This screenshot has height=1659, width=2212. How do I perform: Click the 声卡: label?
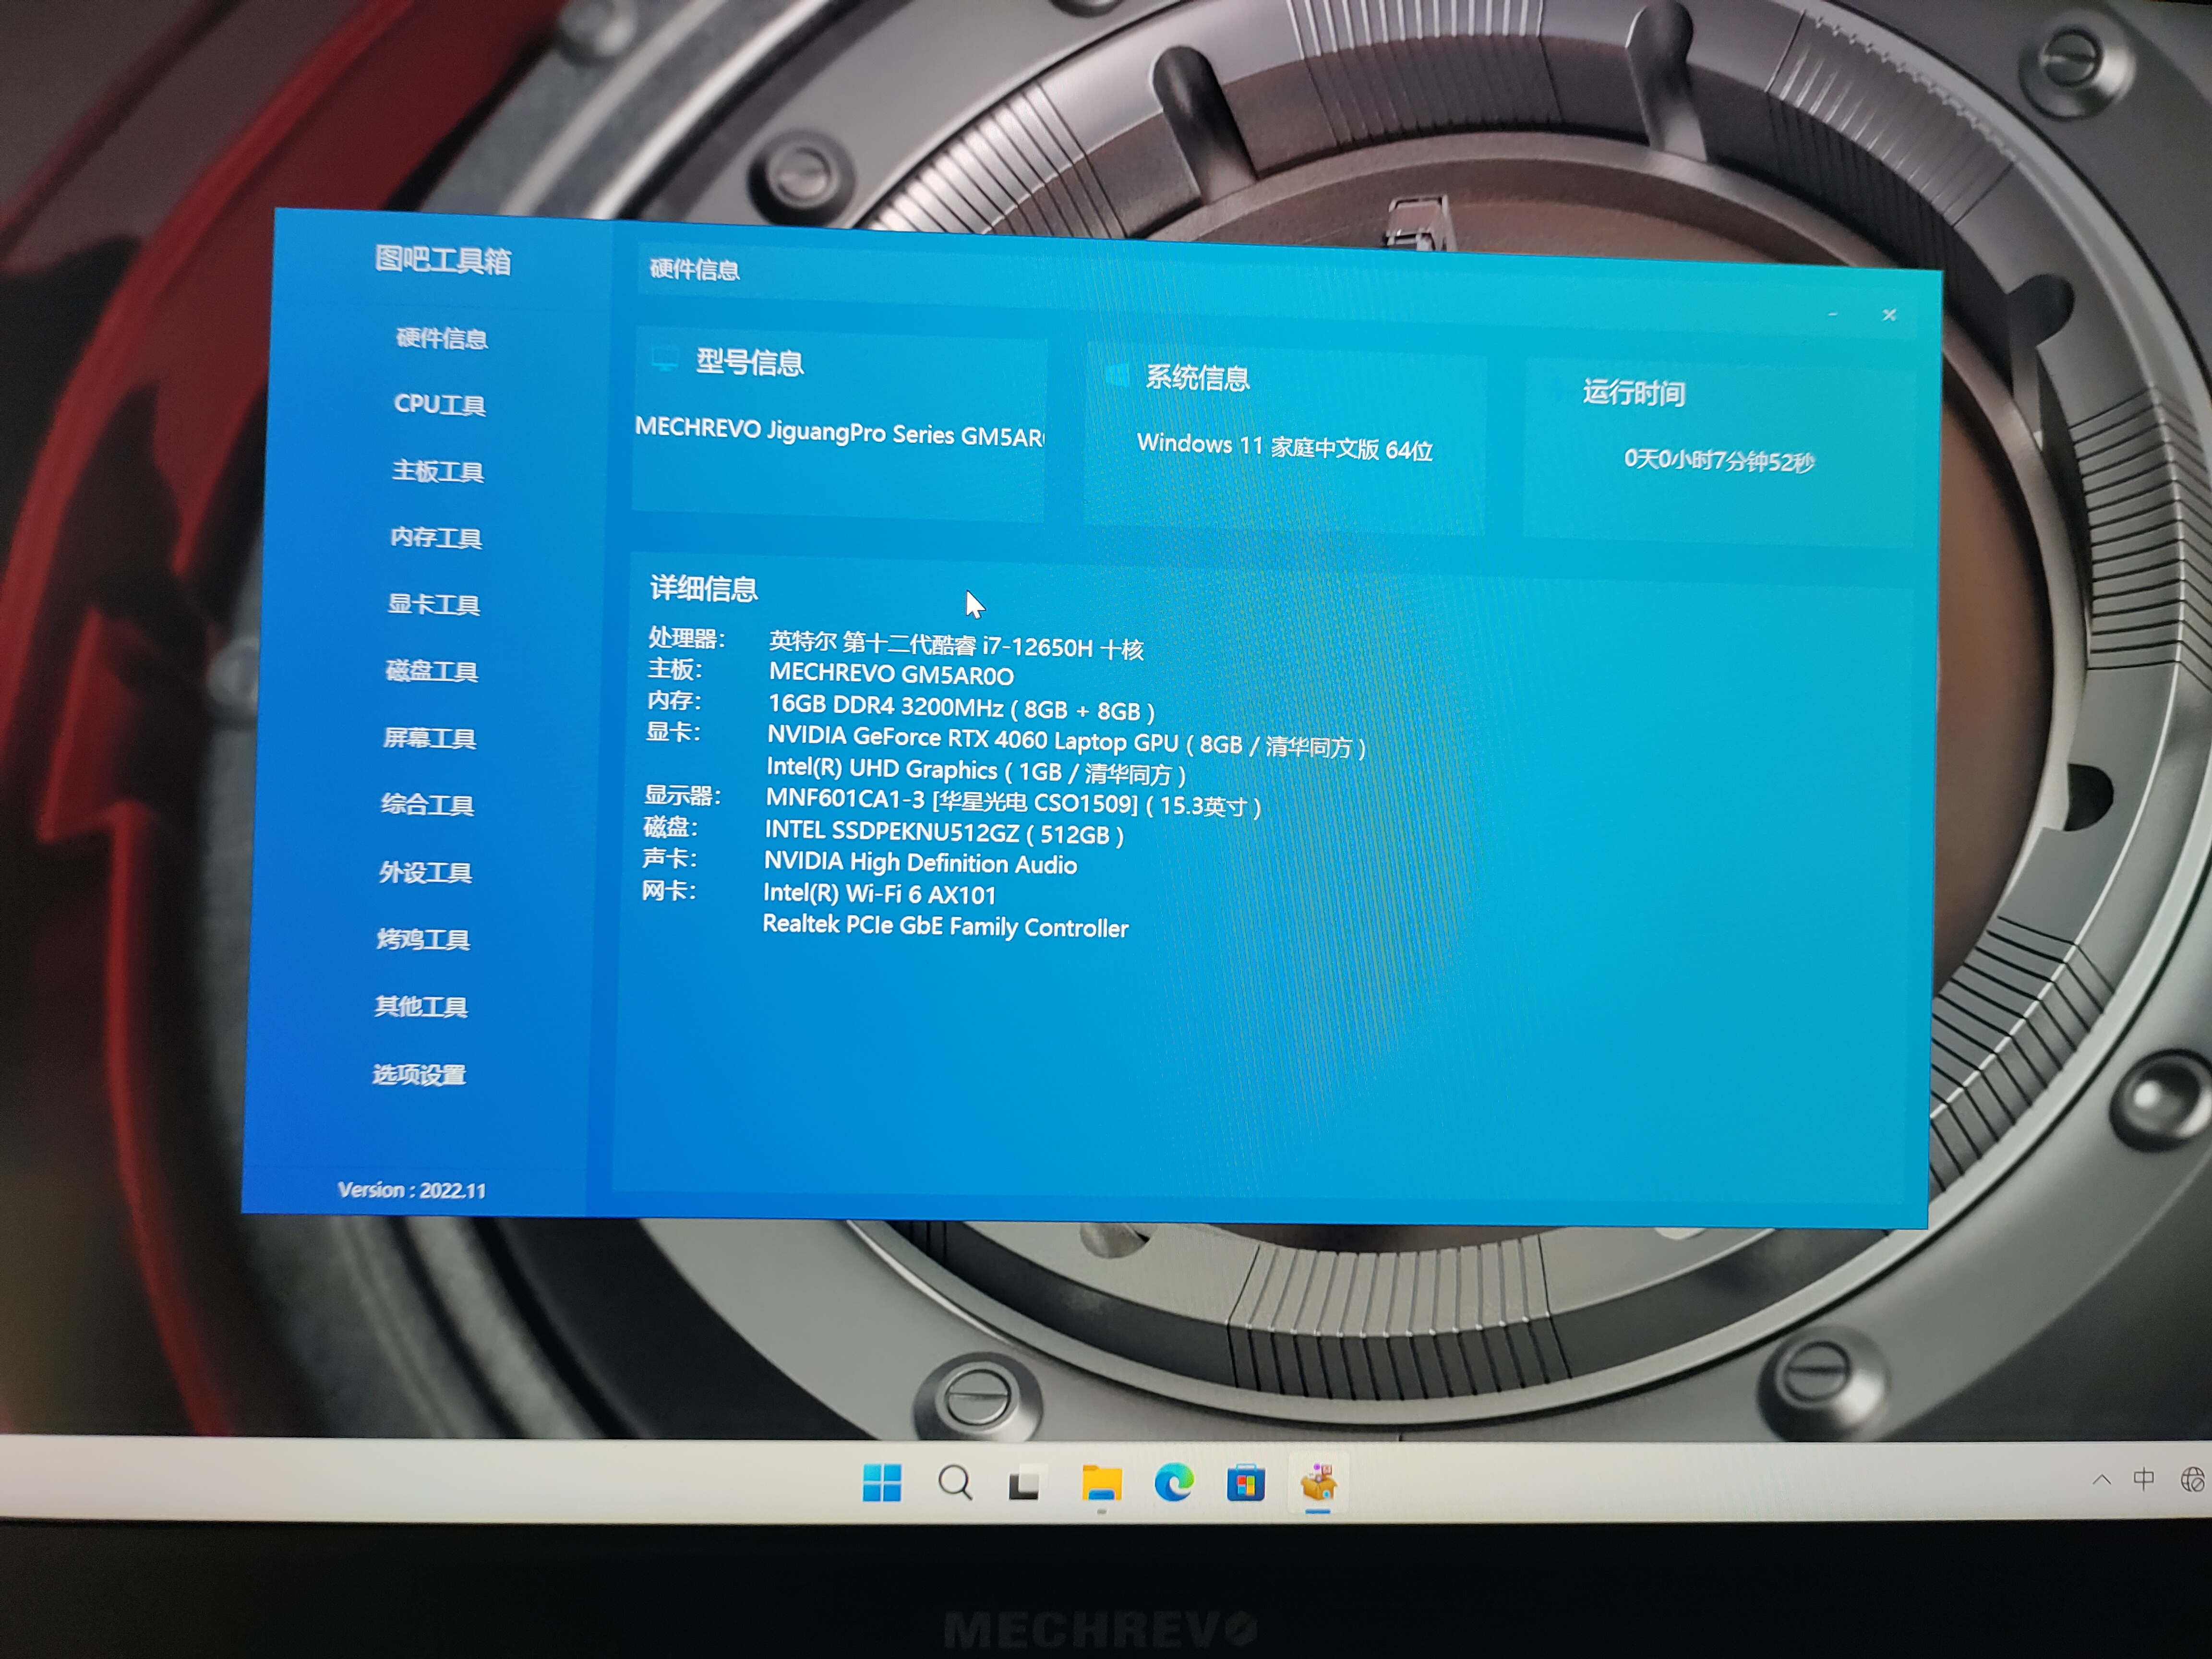pos(670,859)
